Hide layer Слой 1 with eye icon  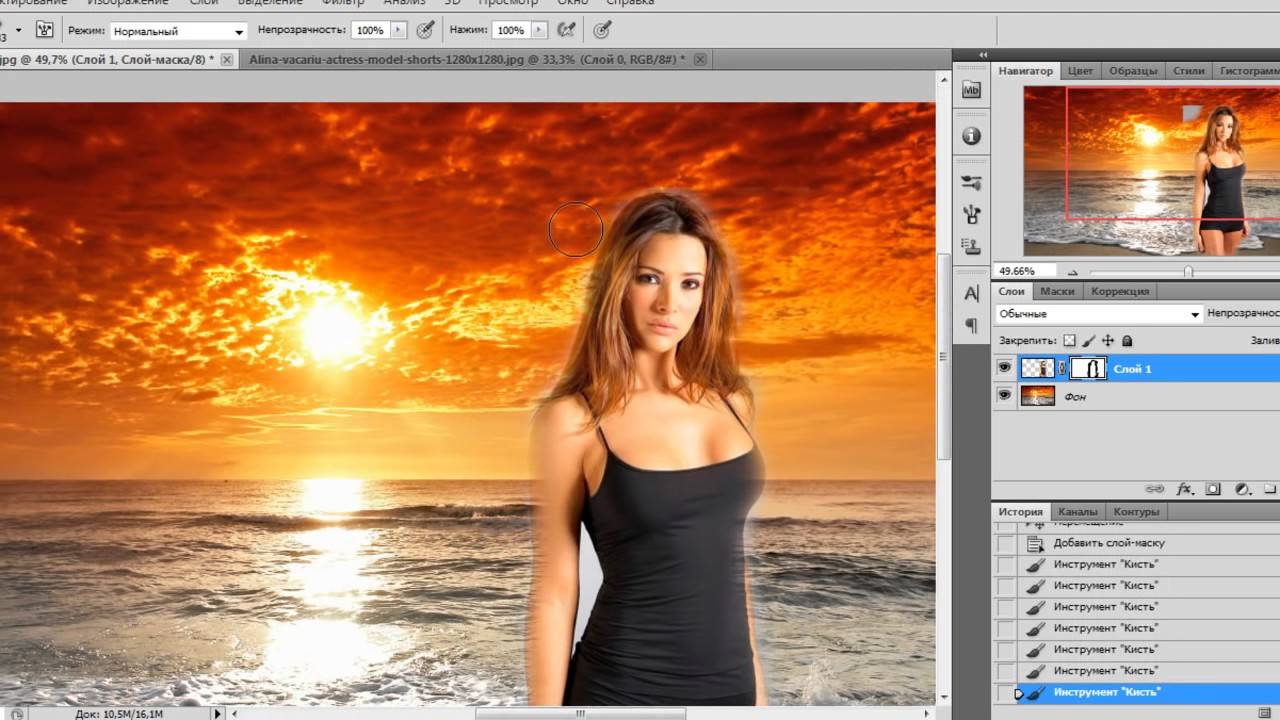point(1004,368)
